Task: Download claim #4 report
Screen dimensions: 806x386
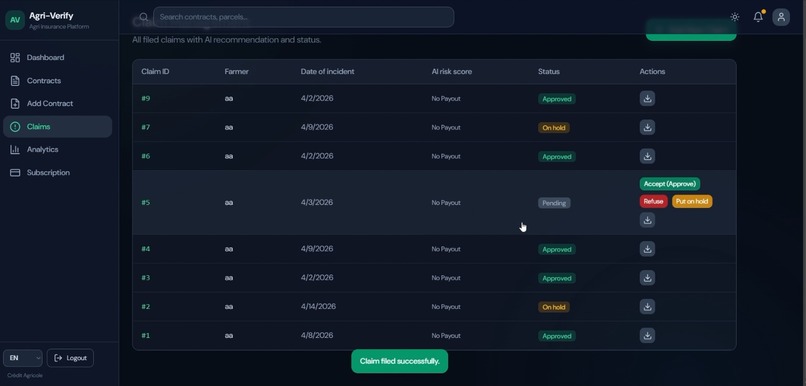Action: tap(647, 249)
